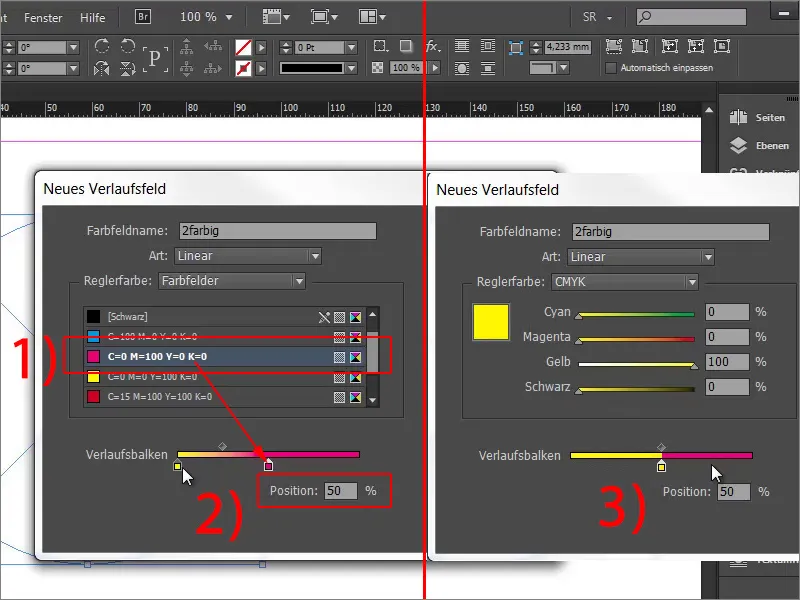Image resolution: width=800 pixels, height=600 pixels.
Task: Select the [Schwarz] swatch row
Action: [x=224, y=317]
